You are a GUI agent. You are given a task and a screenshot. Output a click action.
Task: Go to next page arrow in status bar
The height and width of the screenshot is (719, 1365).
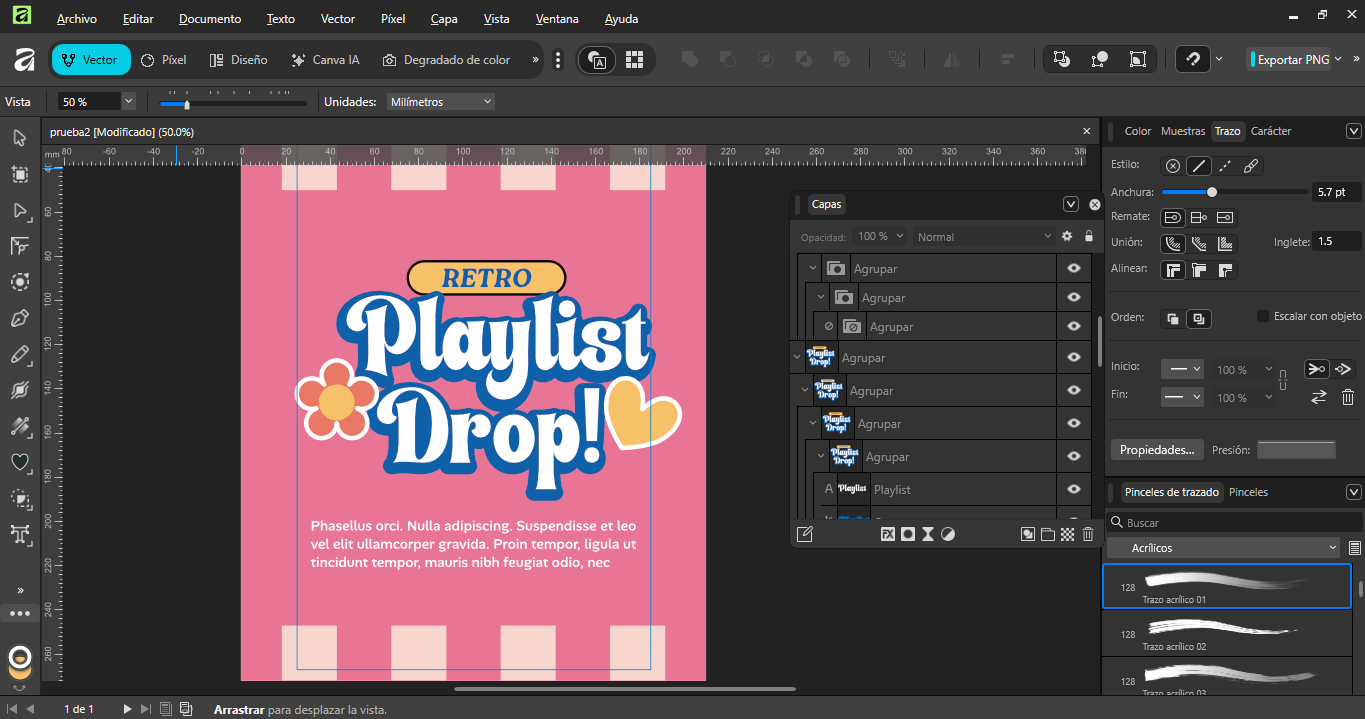point(127,709)
